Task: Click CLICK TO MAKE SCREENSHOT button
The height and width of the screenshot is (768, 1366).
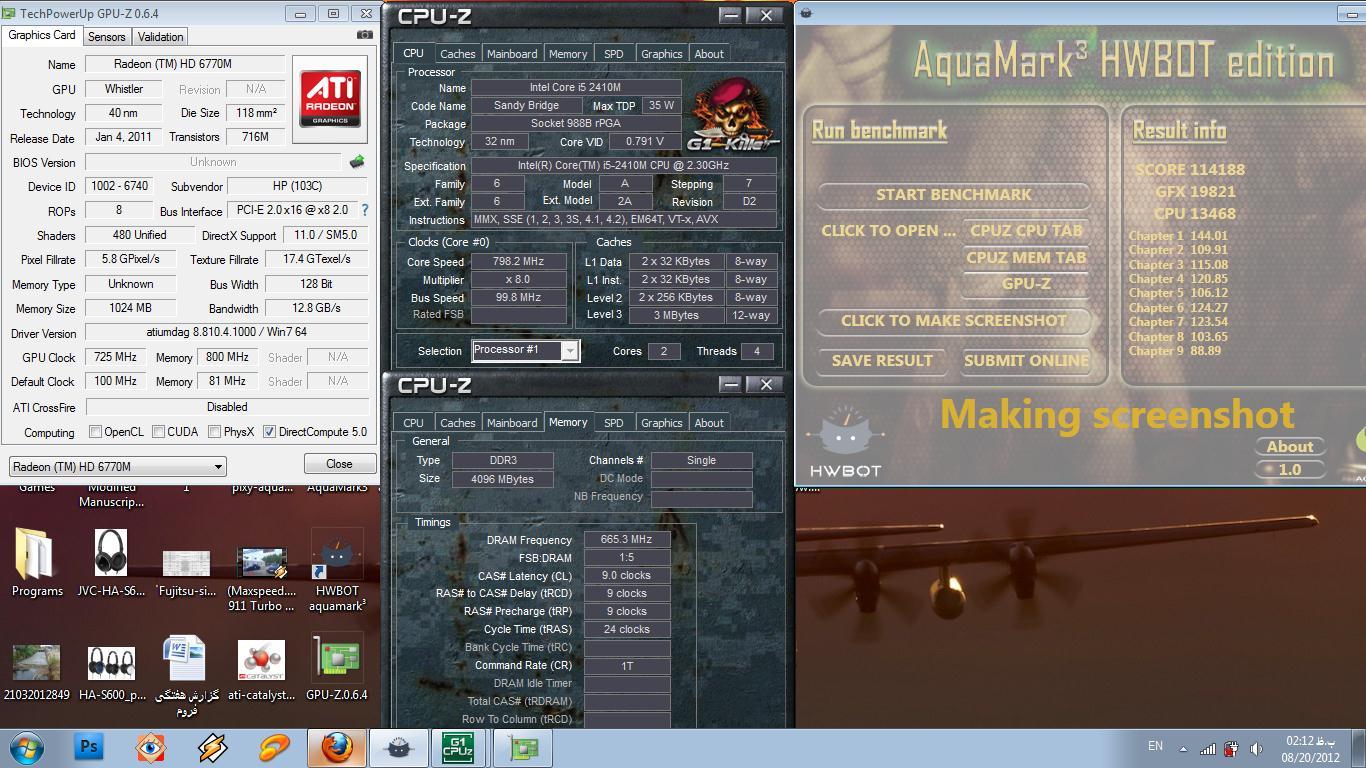Action: (954, 321)
